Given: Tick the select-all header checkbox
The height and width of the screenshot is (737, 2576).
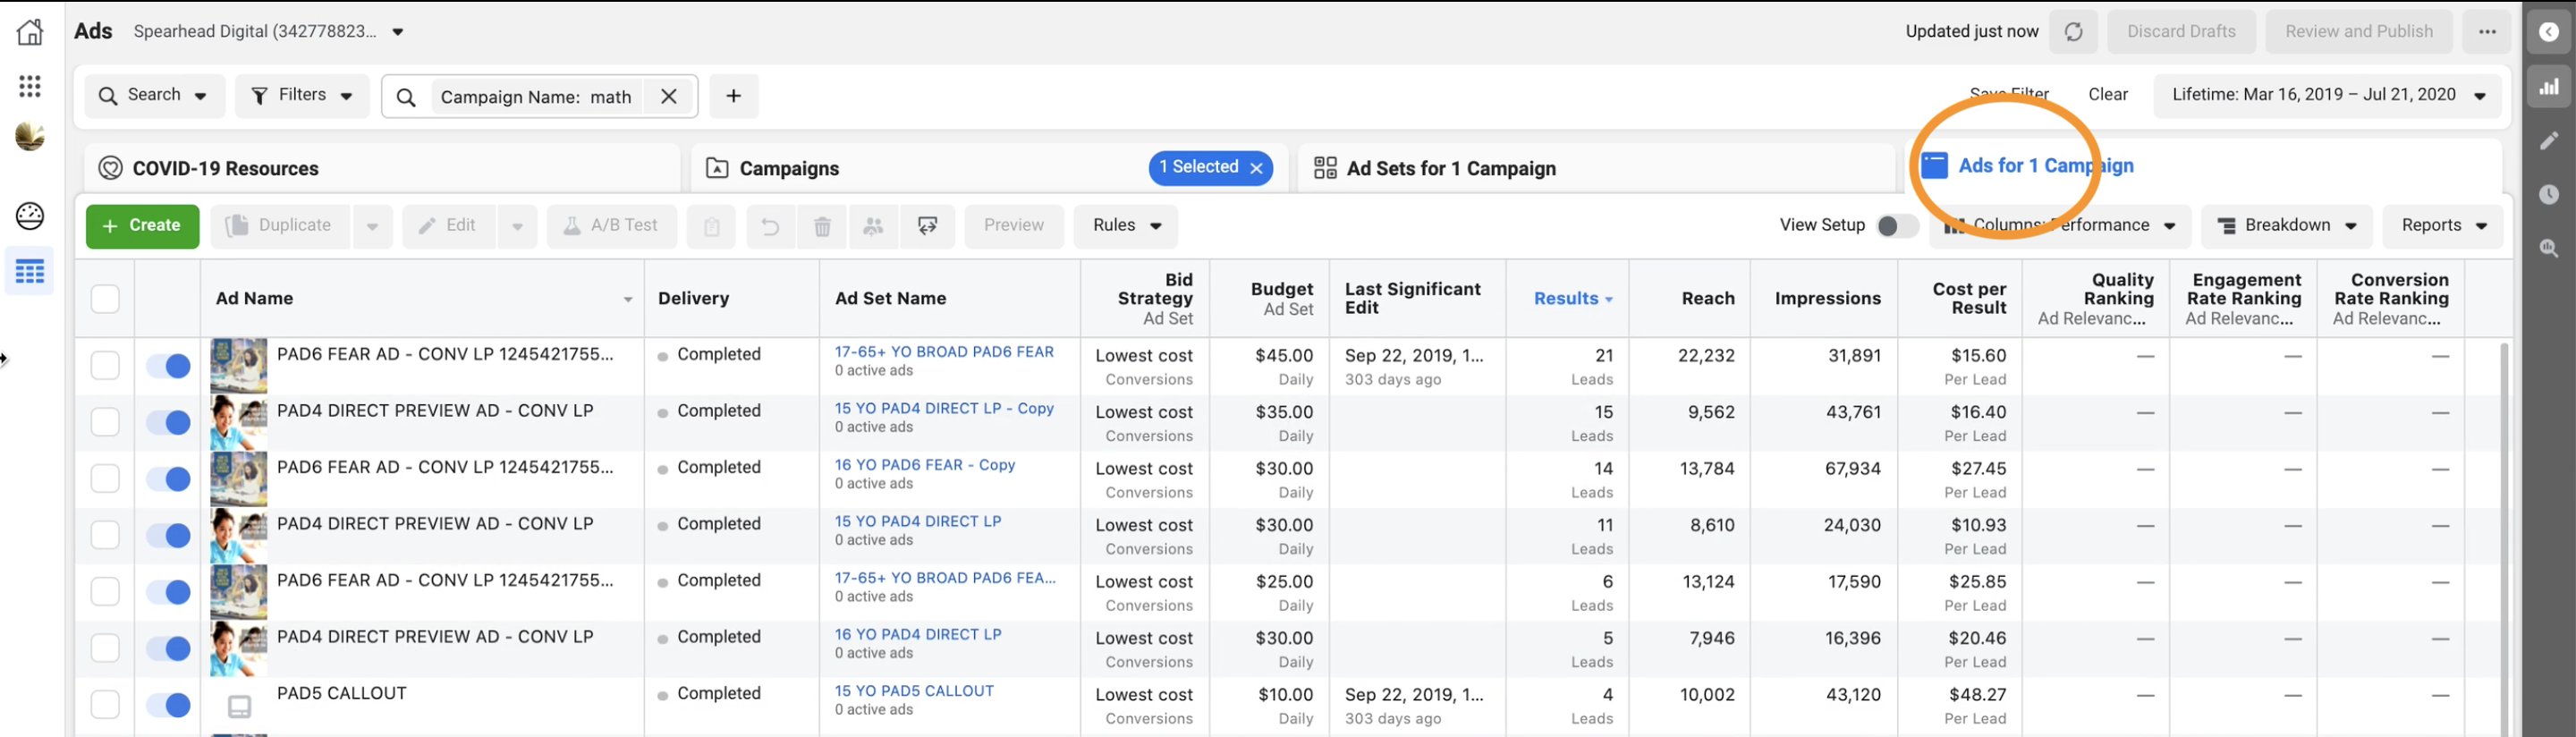Looking at the screenshot, I should 105,298.
